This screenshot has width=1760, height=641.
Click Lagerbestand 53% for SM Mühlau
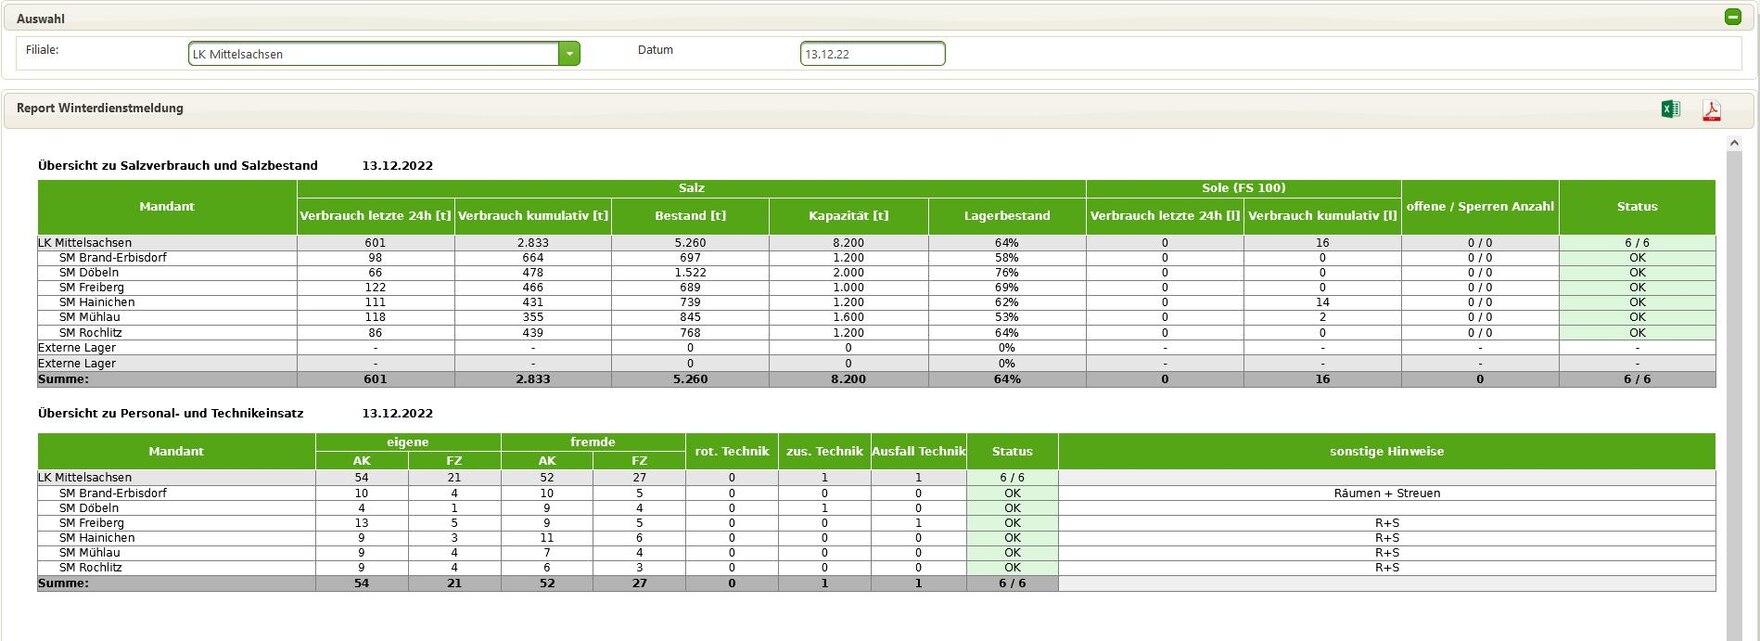click(x=1007, y=318)
